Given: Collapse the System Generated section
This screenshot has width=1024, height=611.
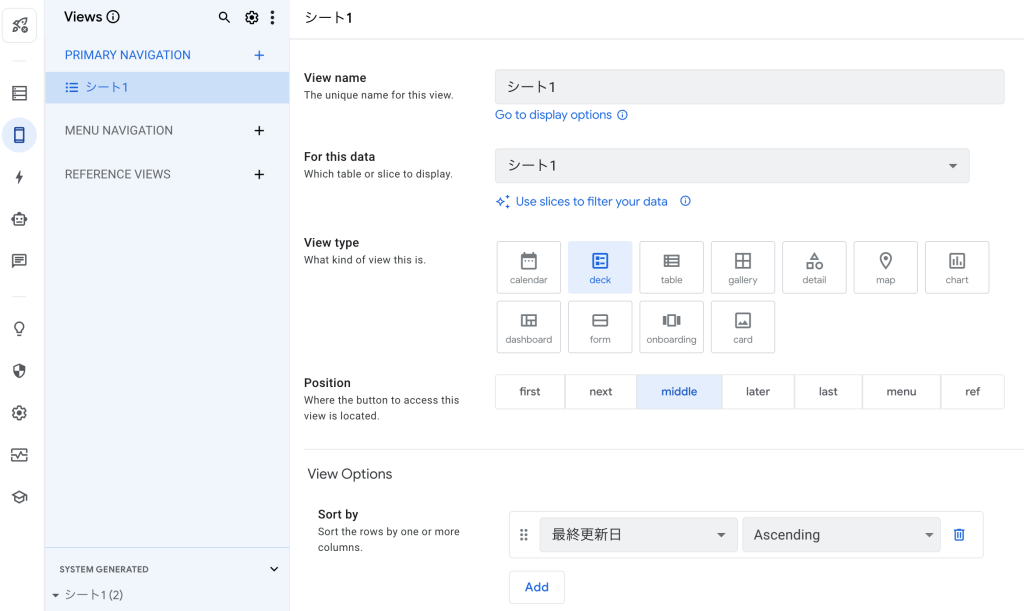Looking at the screenshot, I should [274, 569].
